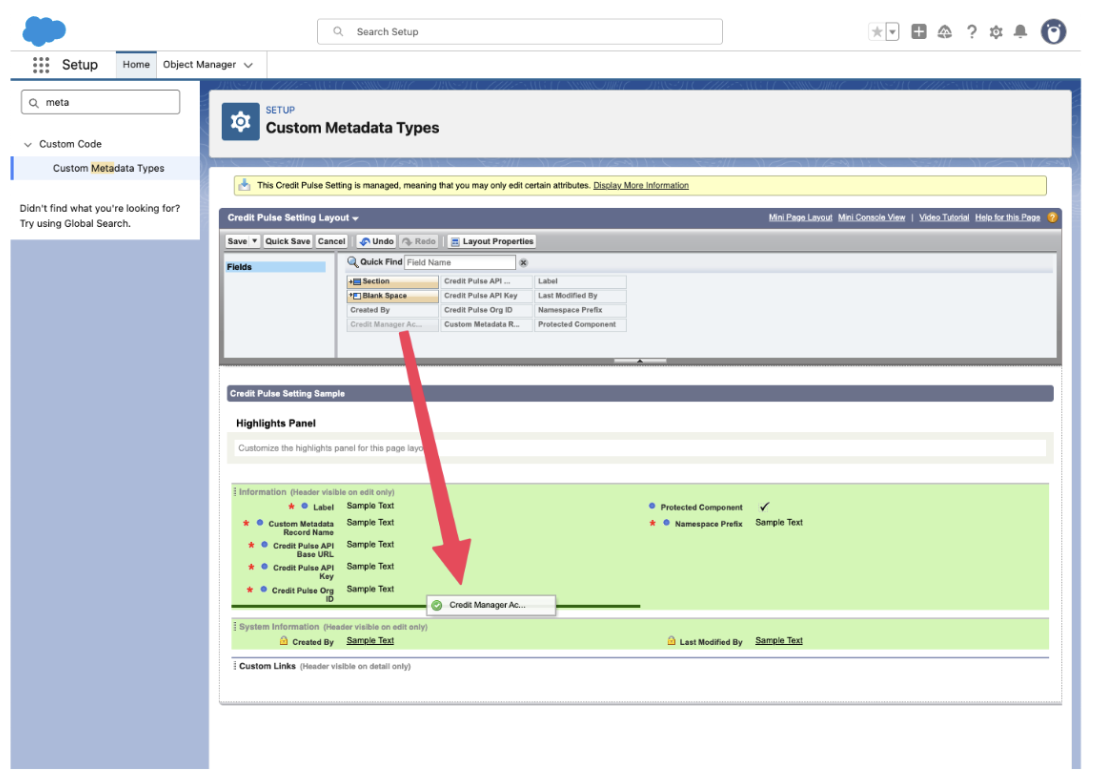Click the Display More Information link
Image resolution: width=1093 pixels, height=779 pixels.
click(640, 186)
